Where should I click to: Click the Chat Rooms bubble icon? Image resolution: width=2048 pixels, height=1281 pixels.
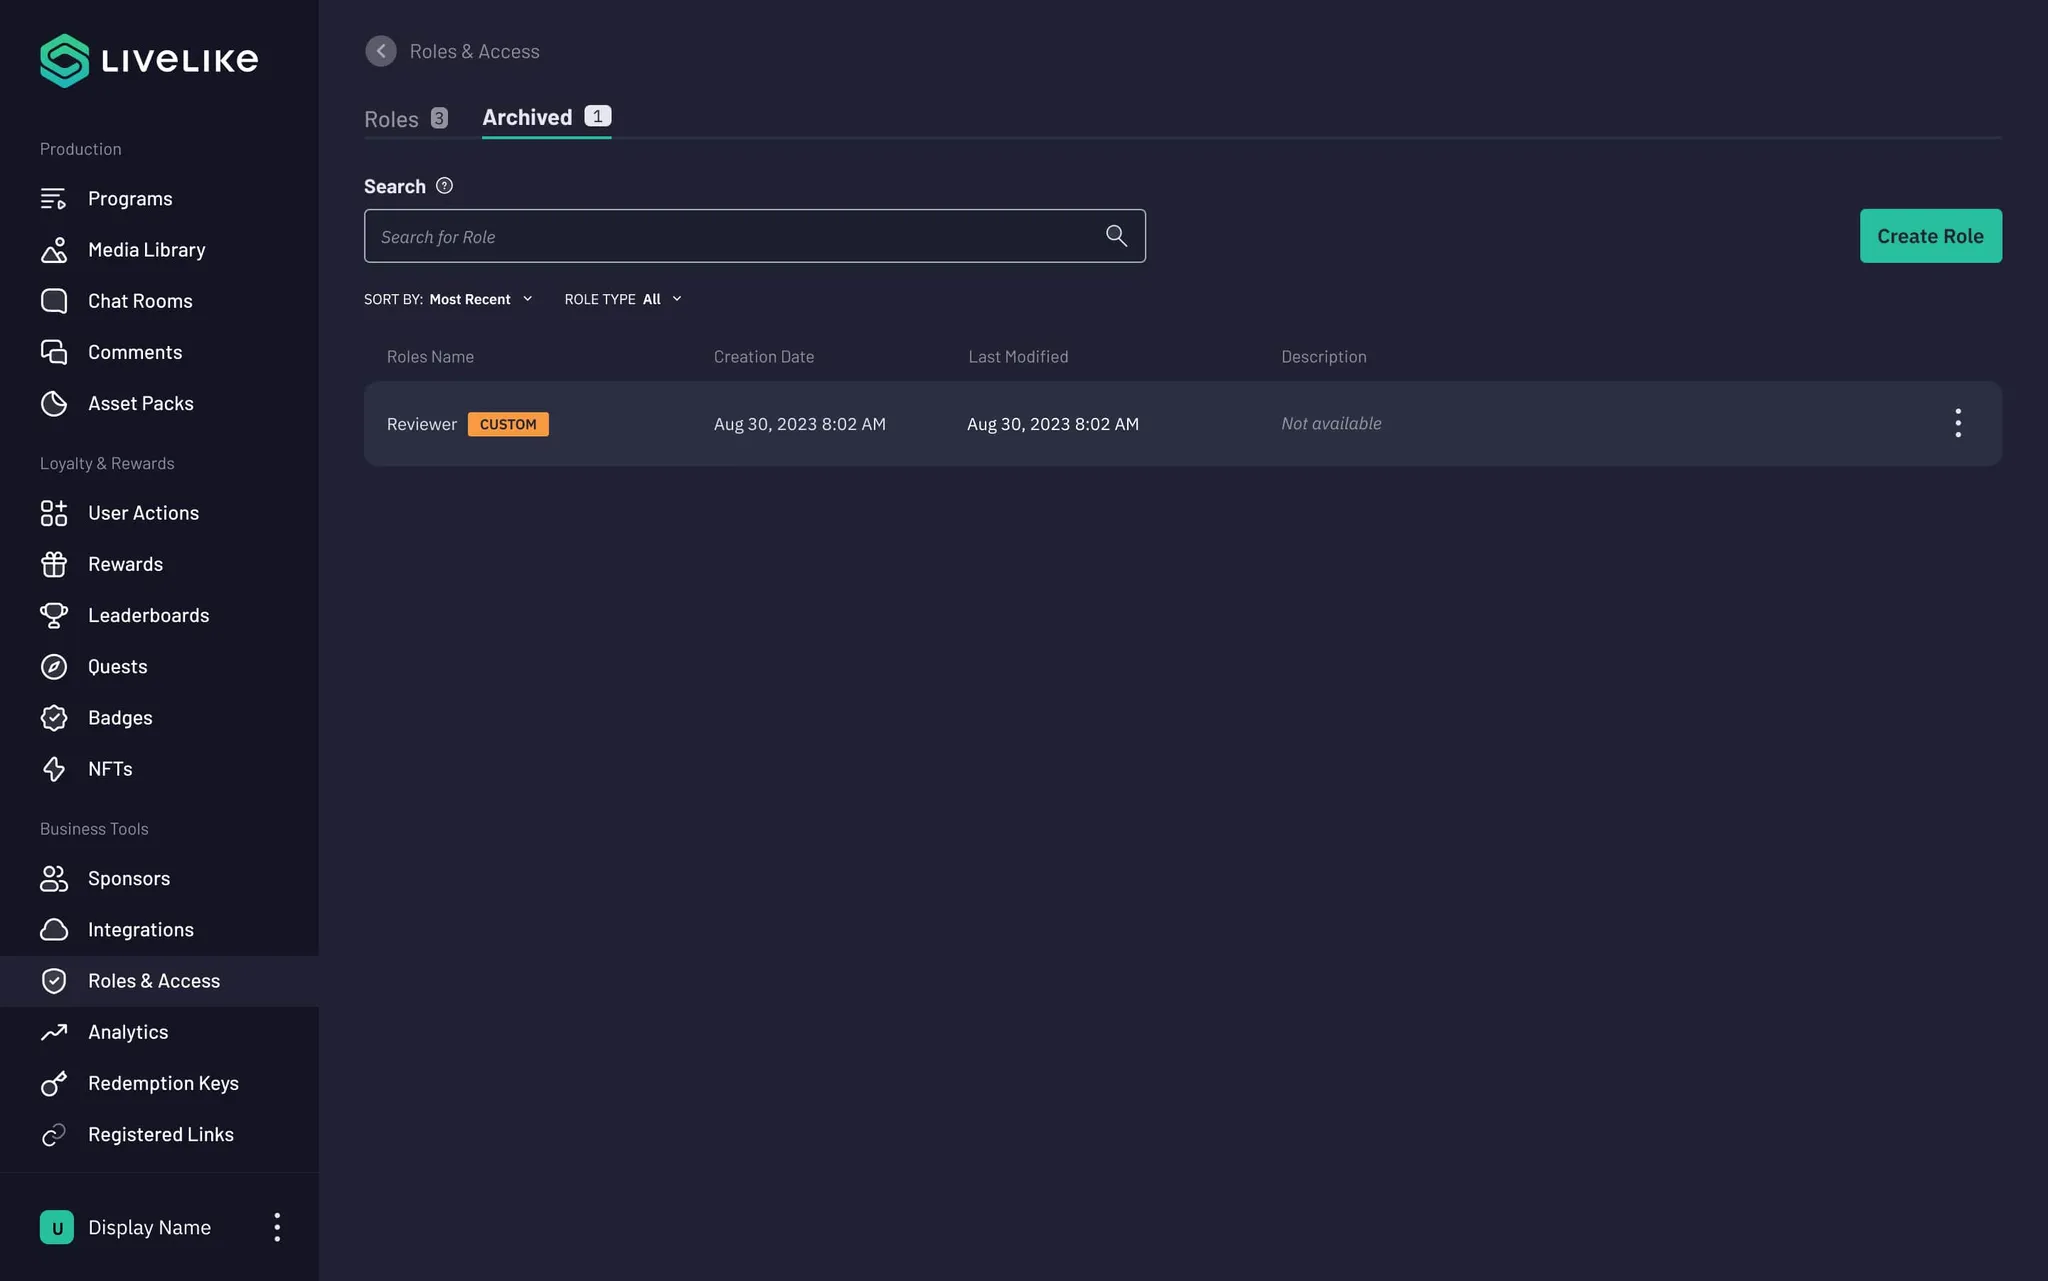[54, 301]
